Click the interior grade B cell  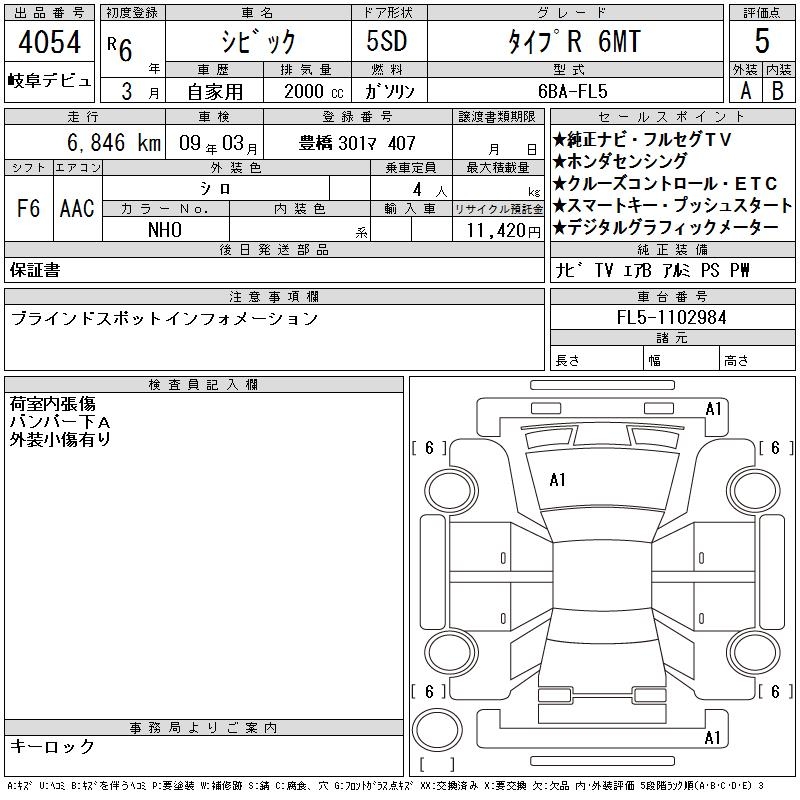click(x=778, y=90)
